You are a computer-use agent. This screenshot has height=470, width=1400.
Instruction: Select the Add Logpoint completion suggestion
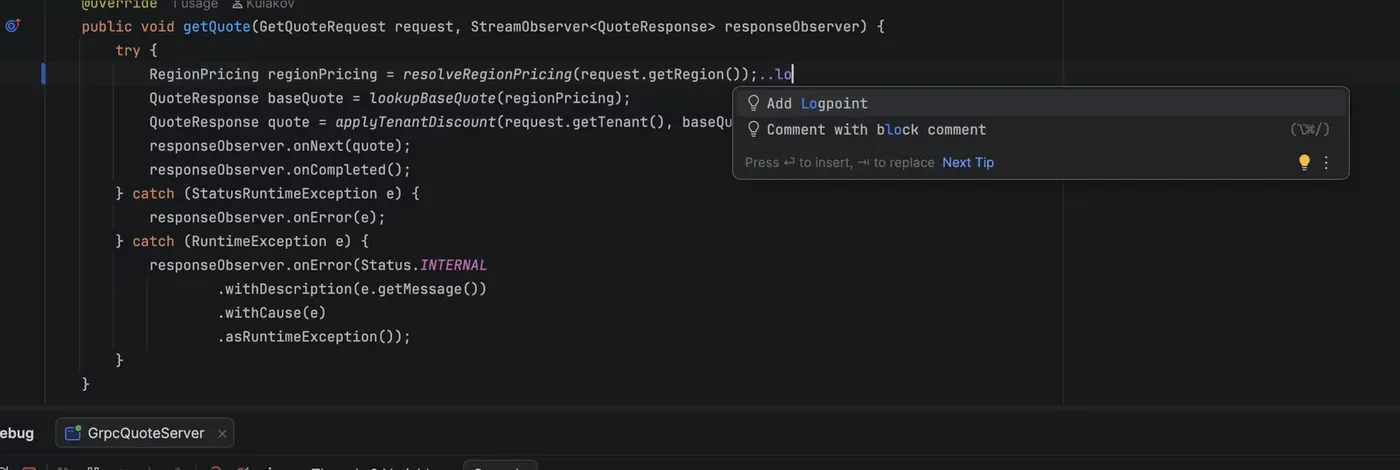1040,103
